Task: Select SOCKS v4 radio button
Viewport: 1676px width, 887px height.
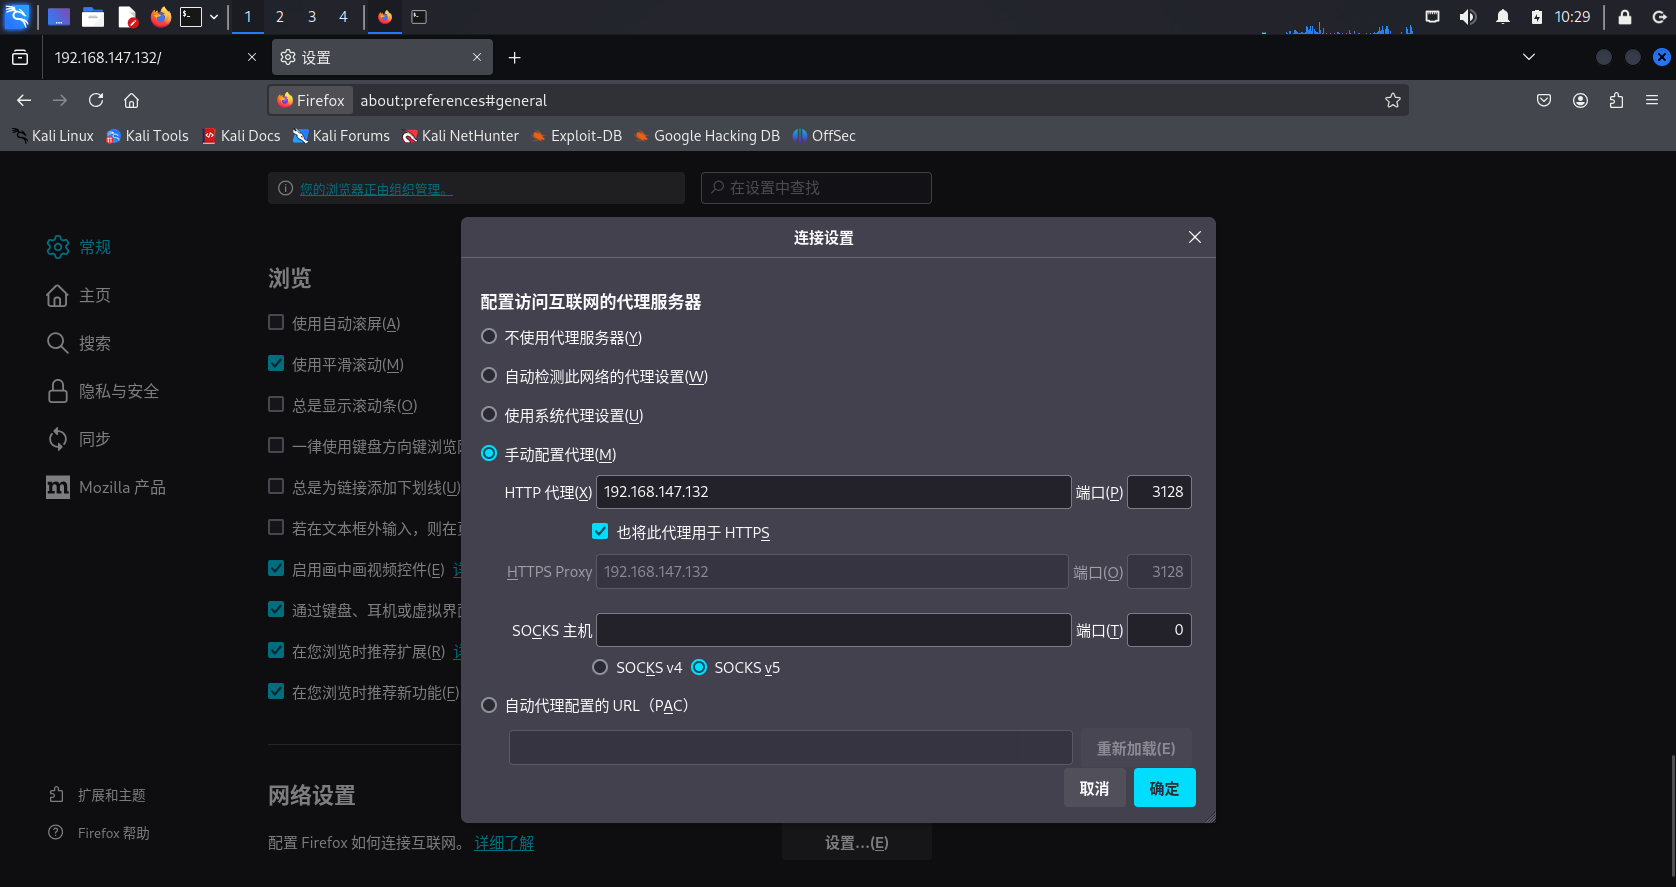Action: (x=600, y=667)
